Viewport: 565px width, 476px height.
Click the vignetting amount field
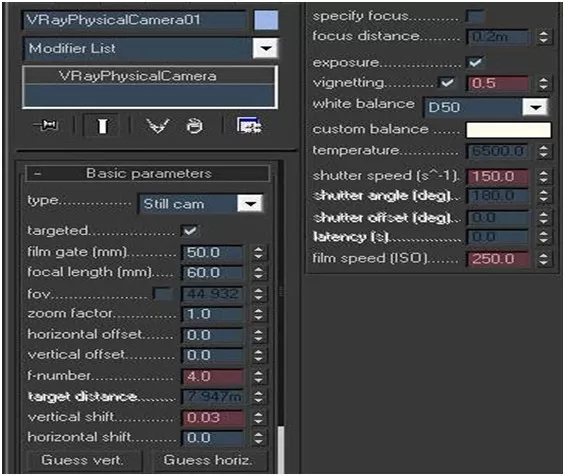click(498, 84)
